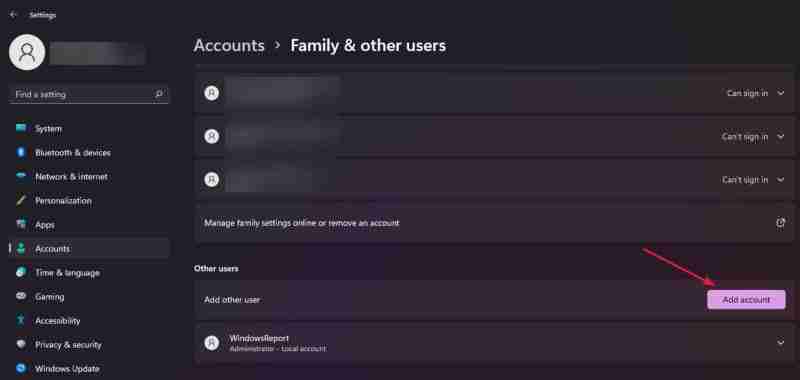Open external link icon for family settings
Viewport: 800px width, 380px height.
780,223
